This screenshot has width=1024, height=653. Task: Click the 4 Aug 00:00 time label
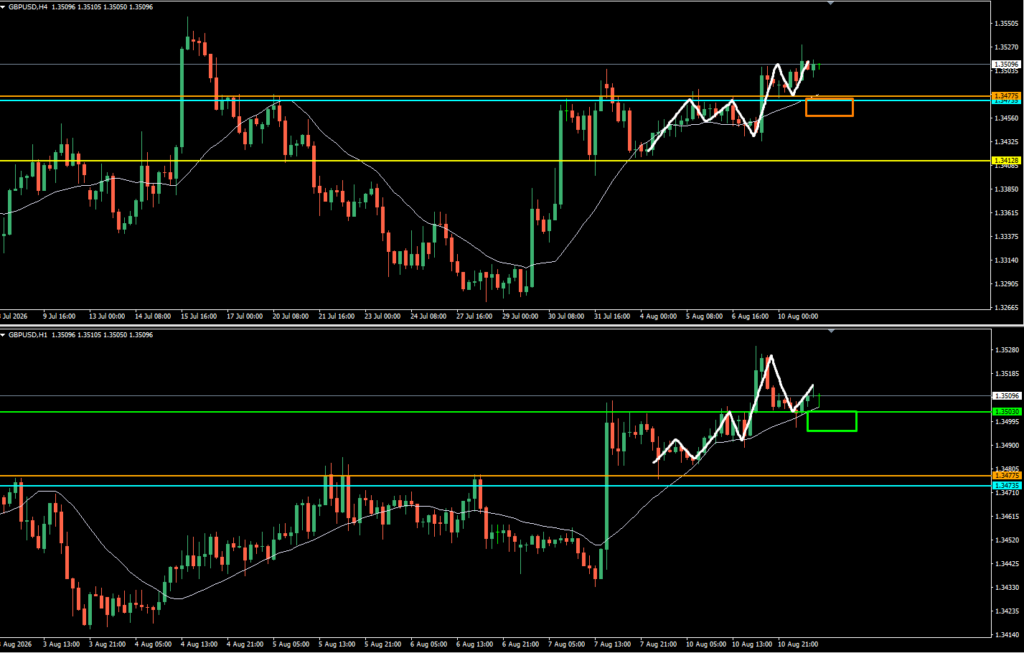pos(658,316)
